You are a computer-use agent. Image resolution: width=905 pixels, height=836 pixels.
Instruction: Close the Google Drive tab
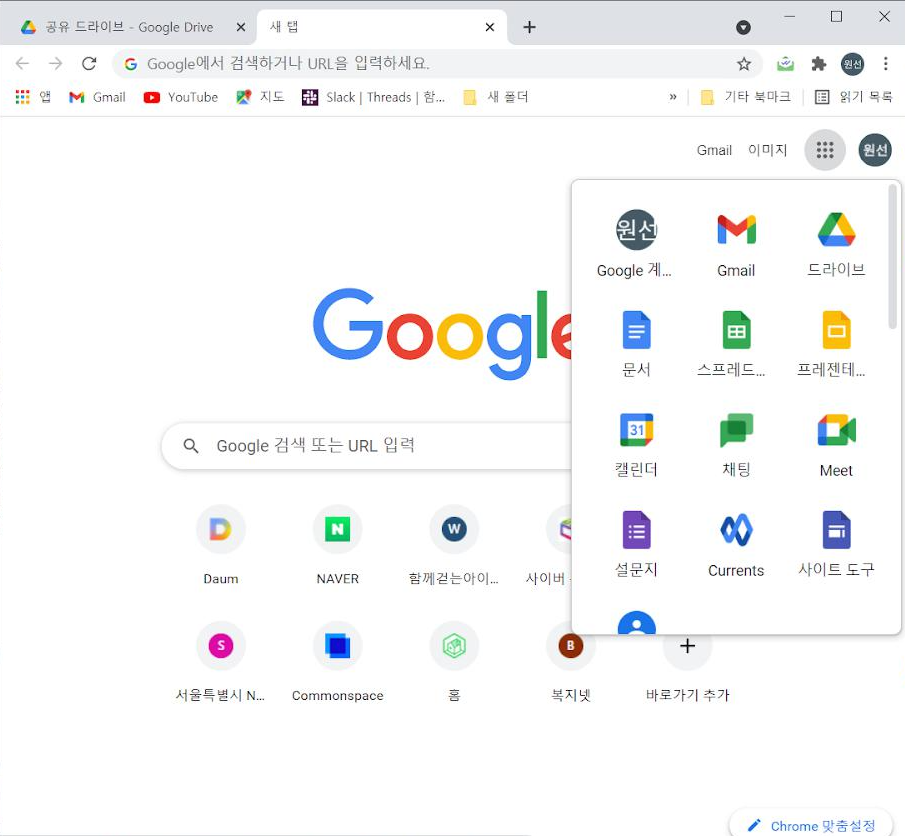[x=241, y=27]
